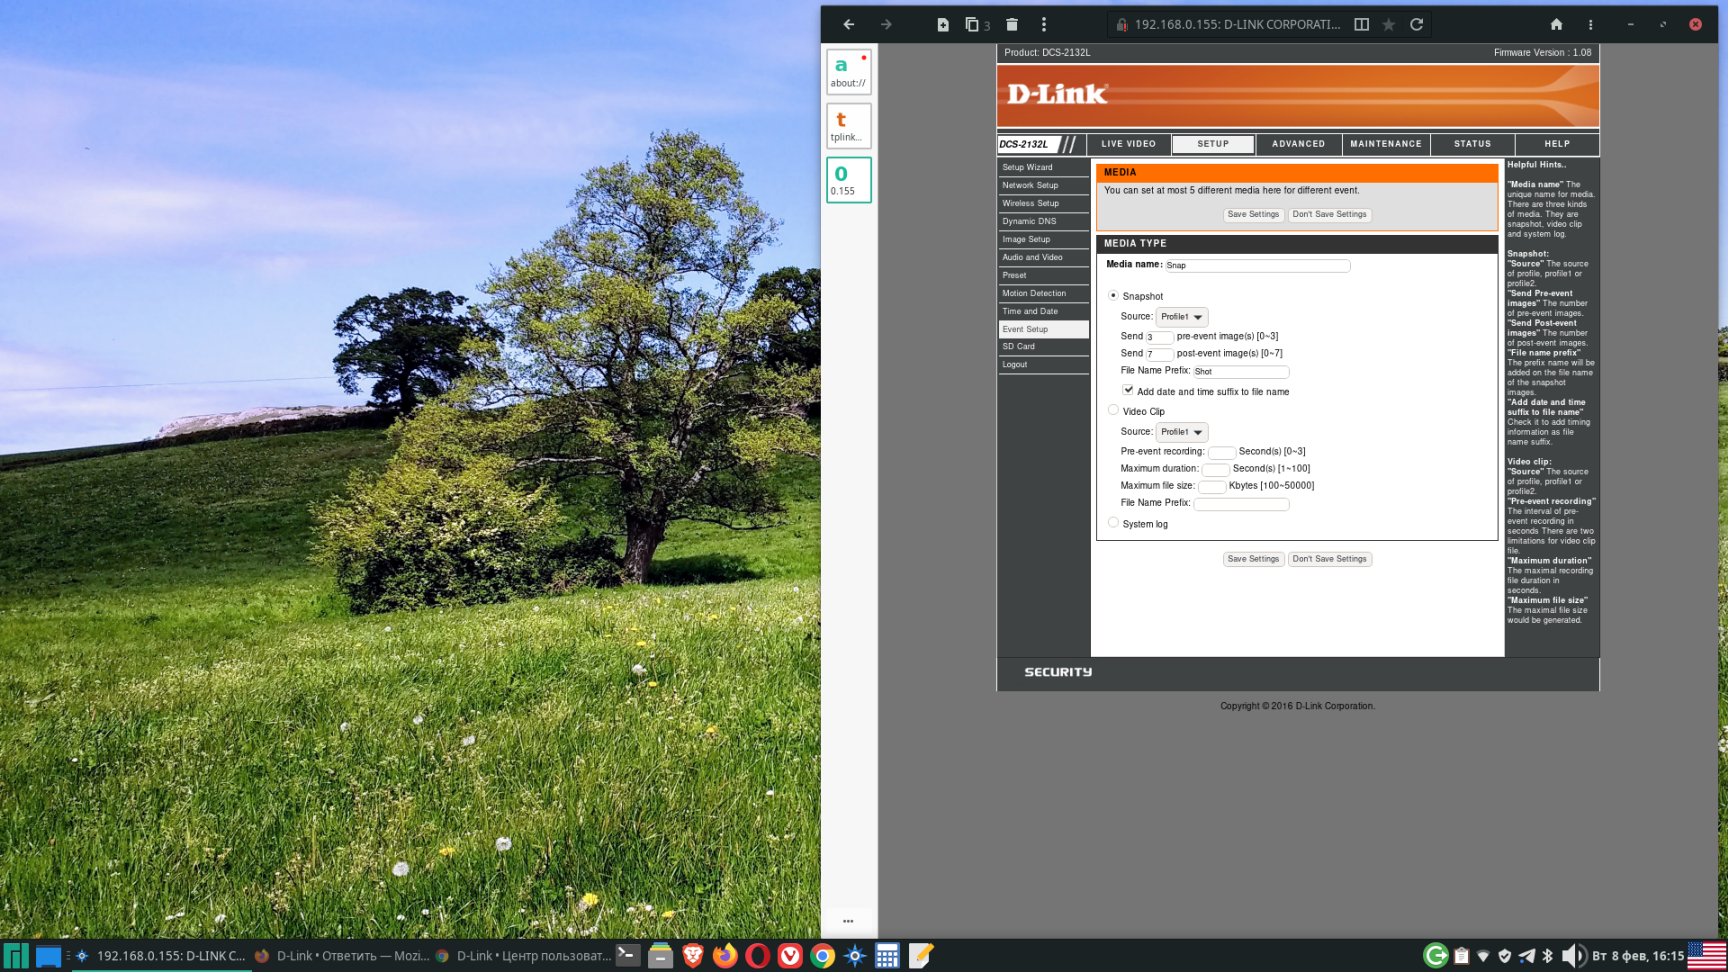The width and height of the screenshot is (1728, 972).
Task: Open the clipboard manager tray icon
Action: click(1462, 956)
